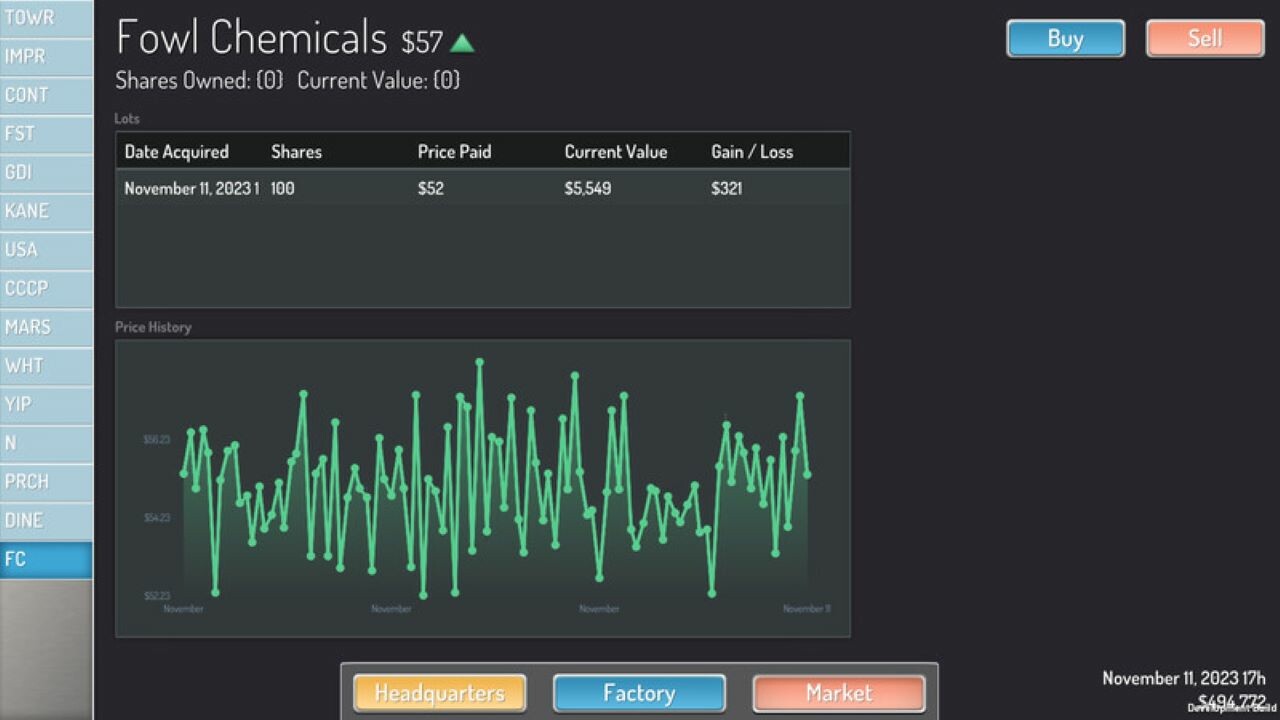Buy shares of Fowl Chemicals
This screenshot has height=720, width=1280.
click(1065, 39)
